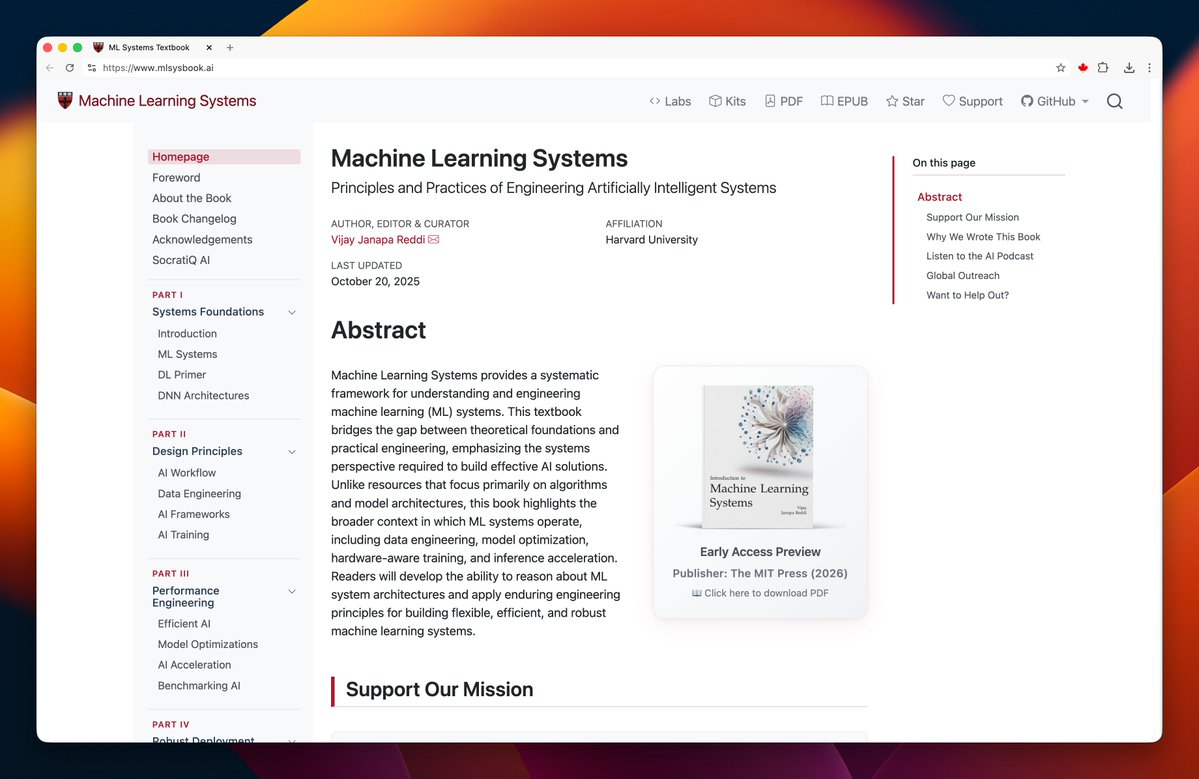The image size is (1199, 779).
Task: Click the Support heart icon
Action: pos(948,101)
